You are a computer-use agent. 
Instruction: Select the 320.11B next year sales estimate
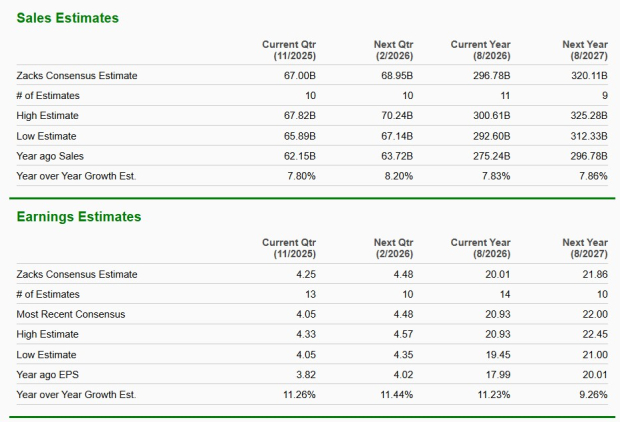pyautogui.click(x=587, y=76)
